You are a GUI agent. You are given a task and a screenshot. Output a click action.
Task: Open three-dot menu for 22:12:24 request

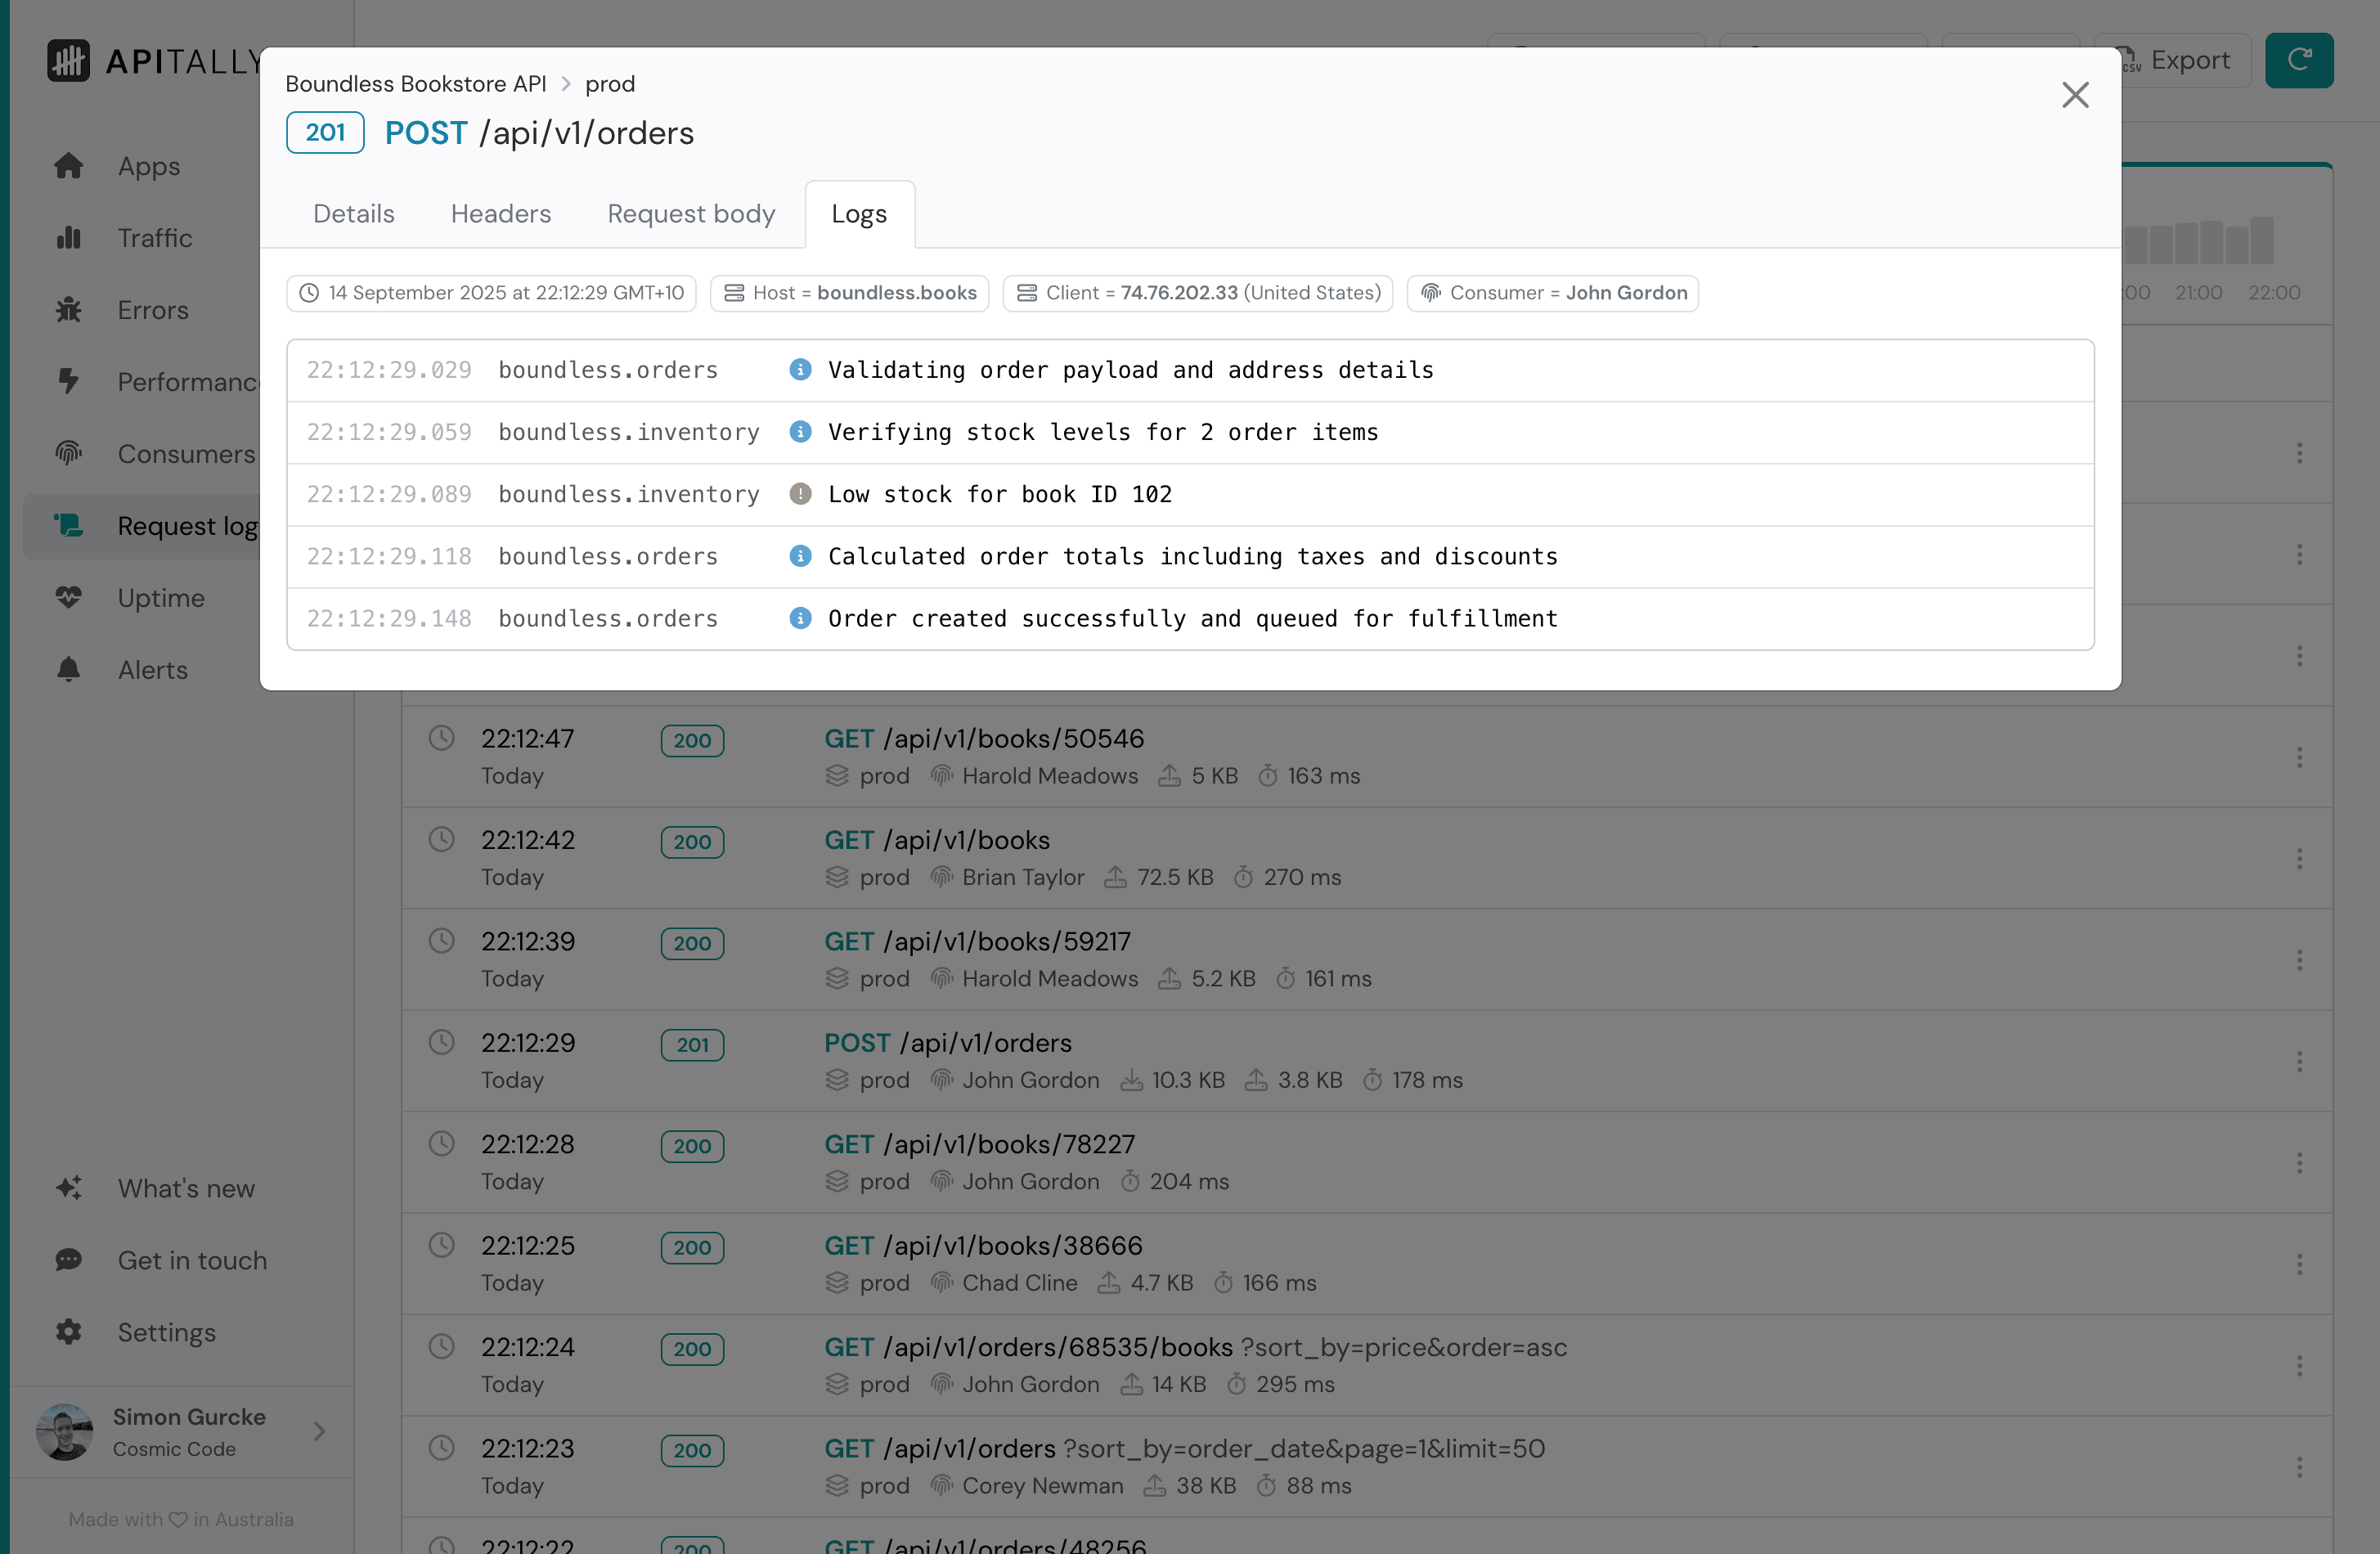pos(2299,1366)
